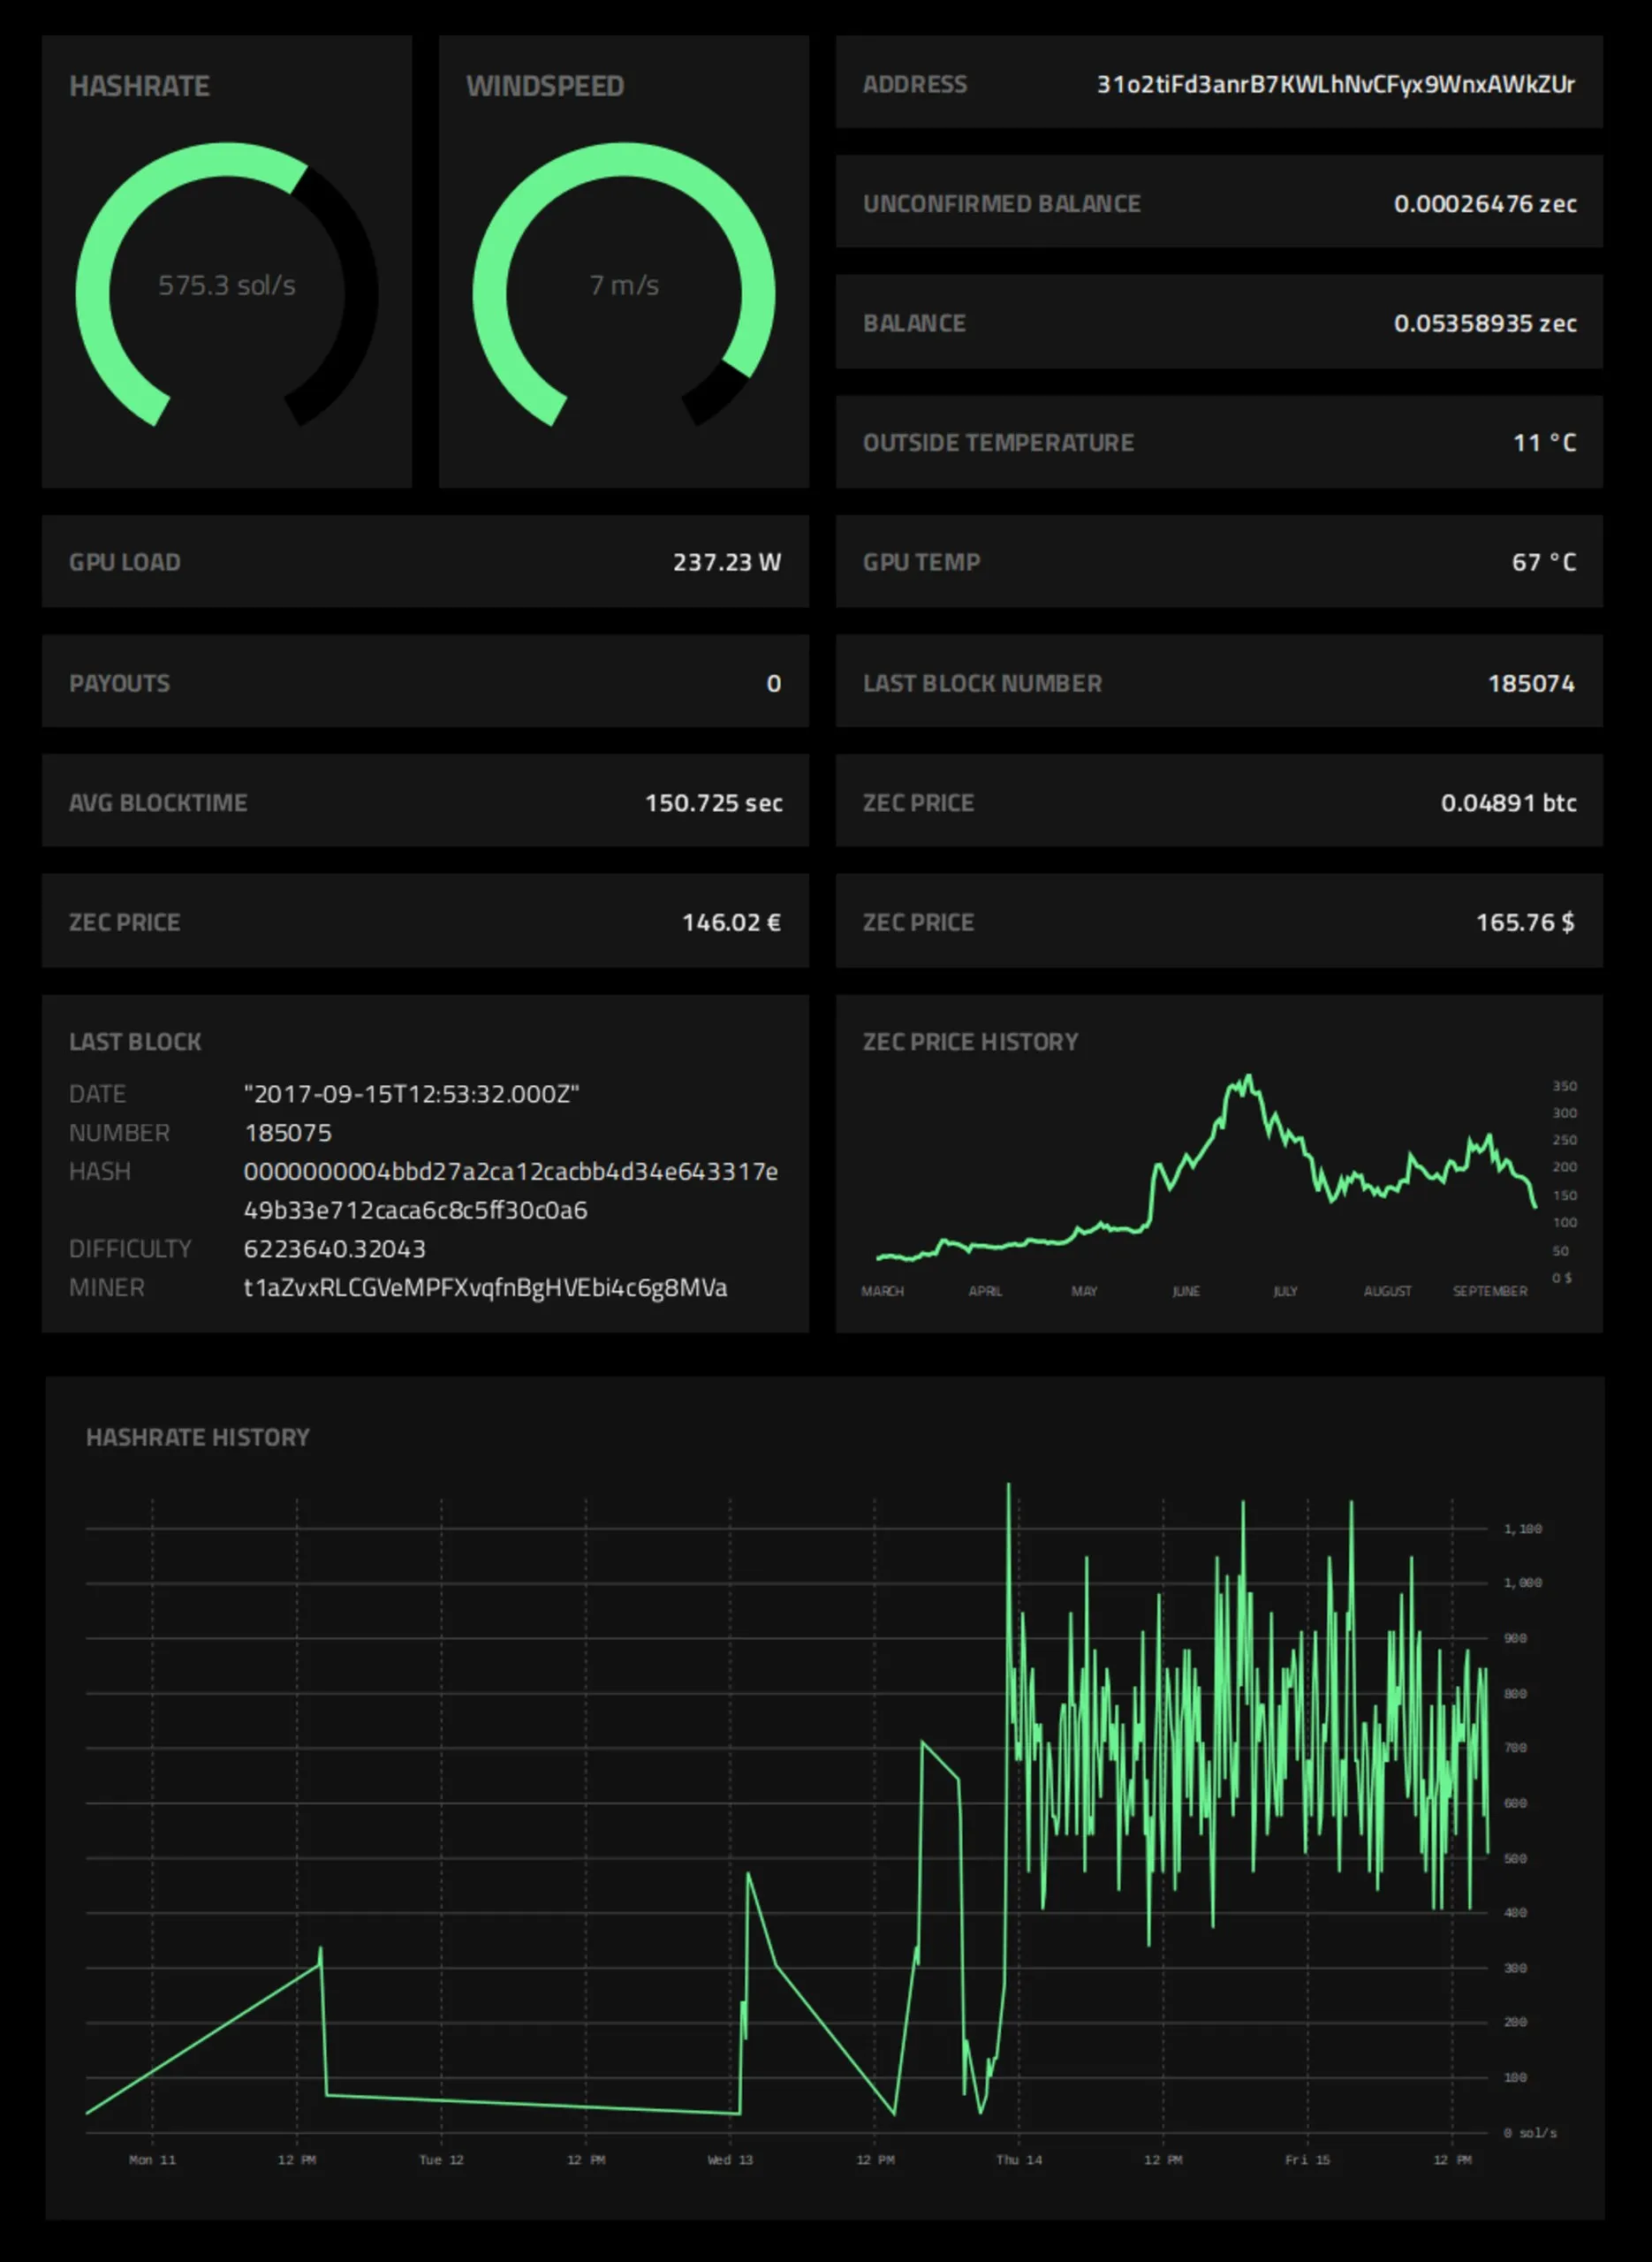
Task: Click the WINDSPEED panel title
Action: tap(545, 86)
